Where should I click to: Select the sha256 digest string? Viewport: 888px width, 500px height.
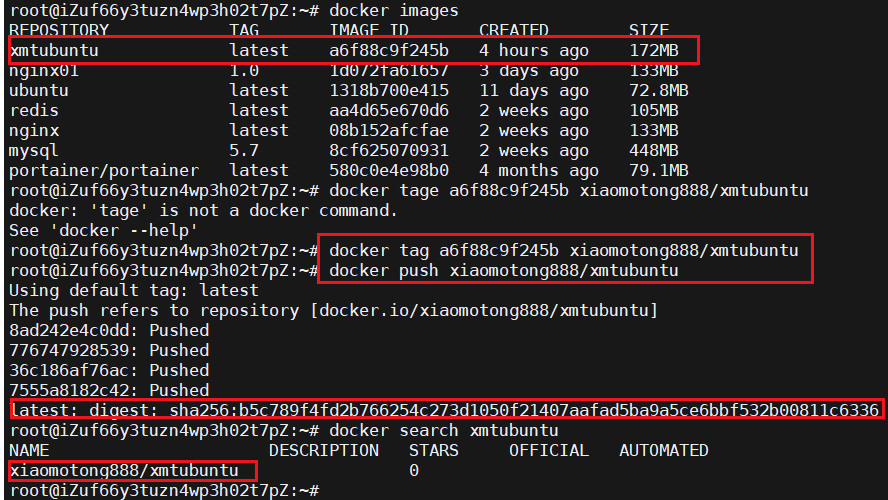[523, 410]
